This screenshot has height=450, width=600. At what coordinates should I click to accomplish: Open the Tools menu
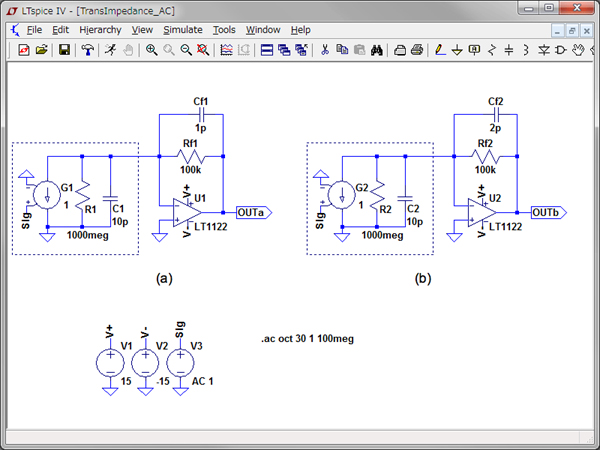pyautogui.click(x=224, y=30)
